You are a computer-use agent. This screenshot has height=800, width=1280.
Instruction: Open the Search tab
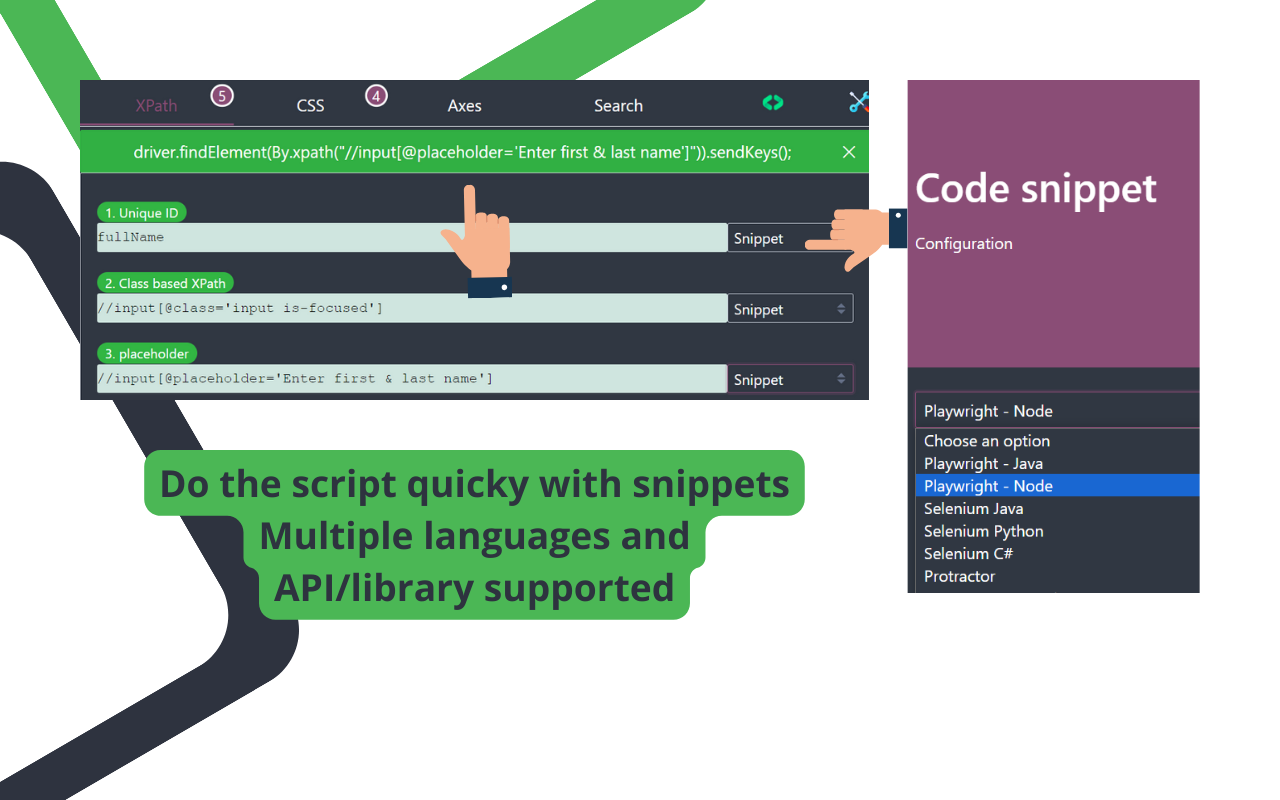click(618, 106)
